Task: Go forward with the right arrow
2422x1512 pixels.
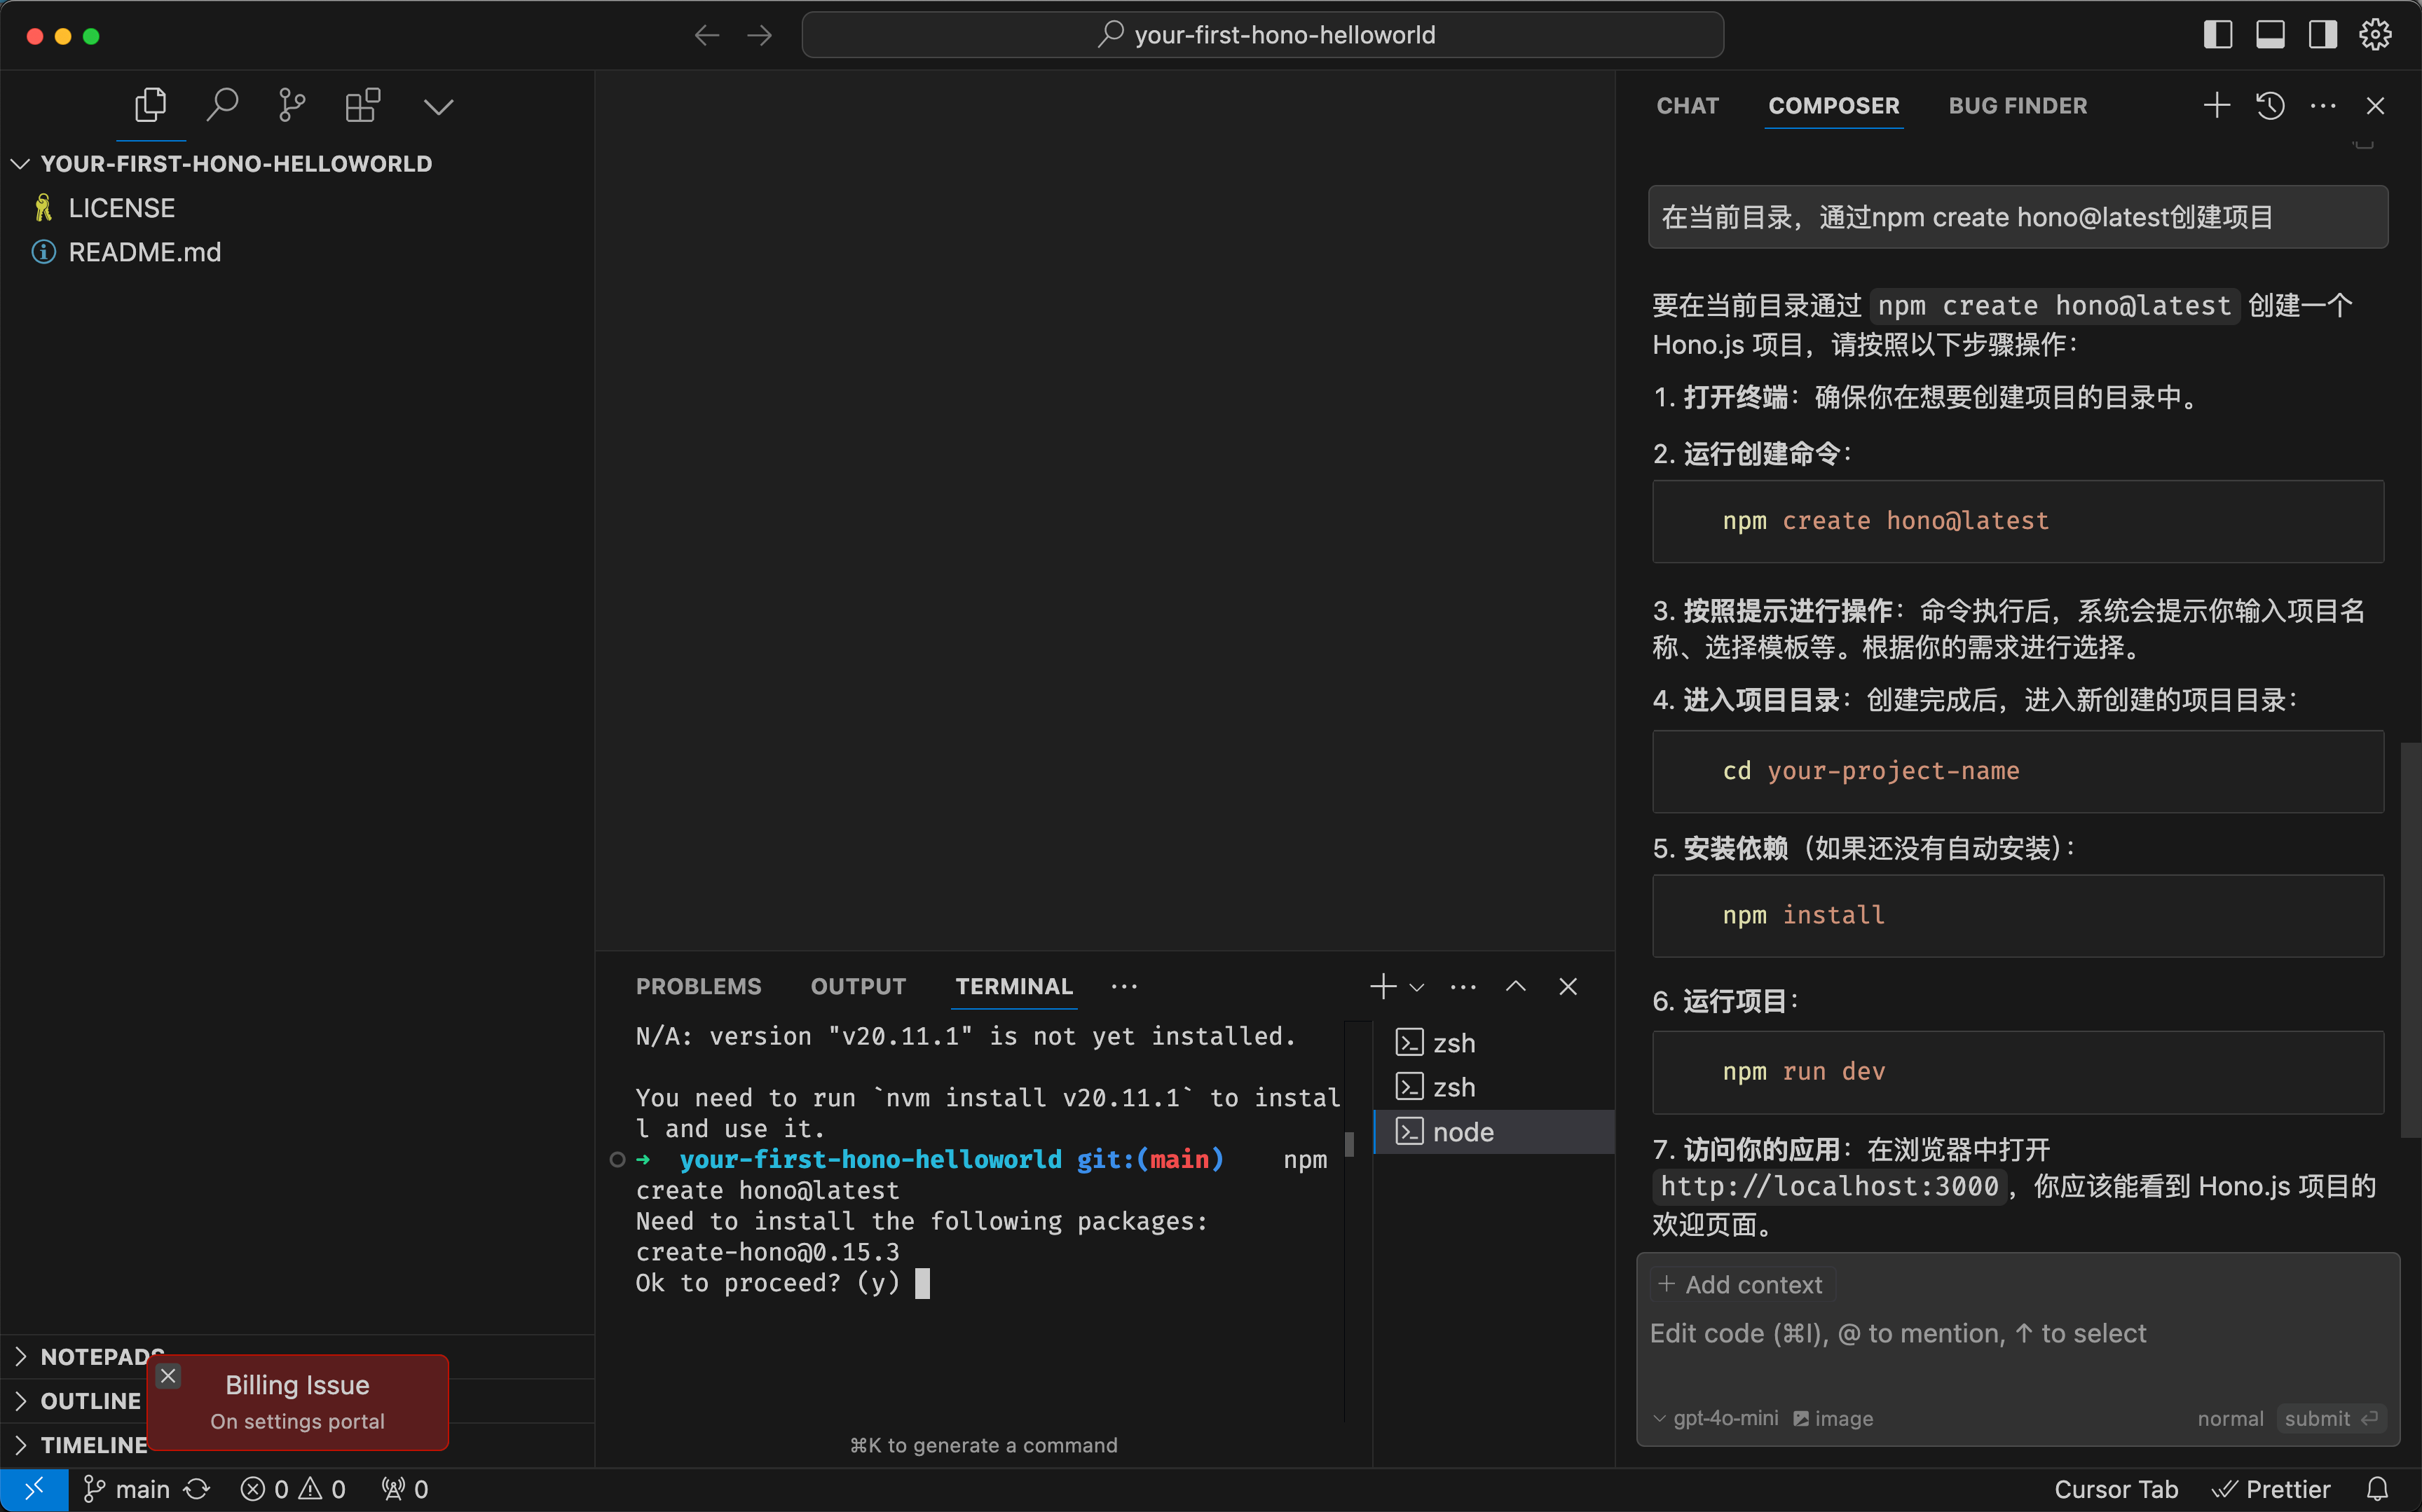Action: click(760, 36)
